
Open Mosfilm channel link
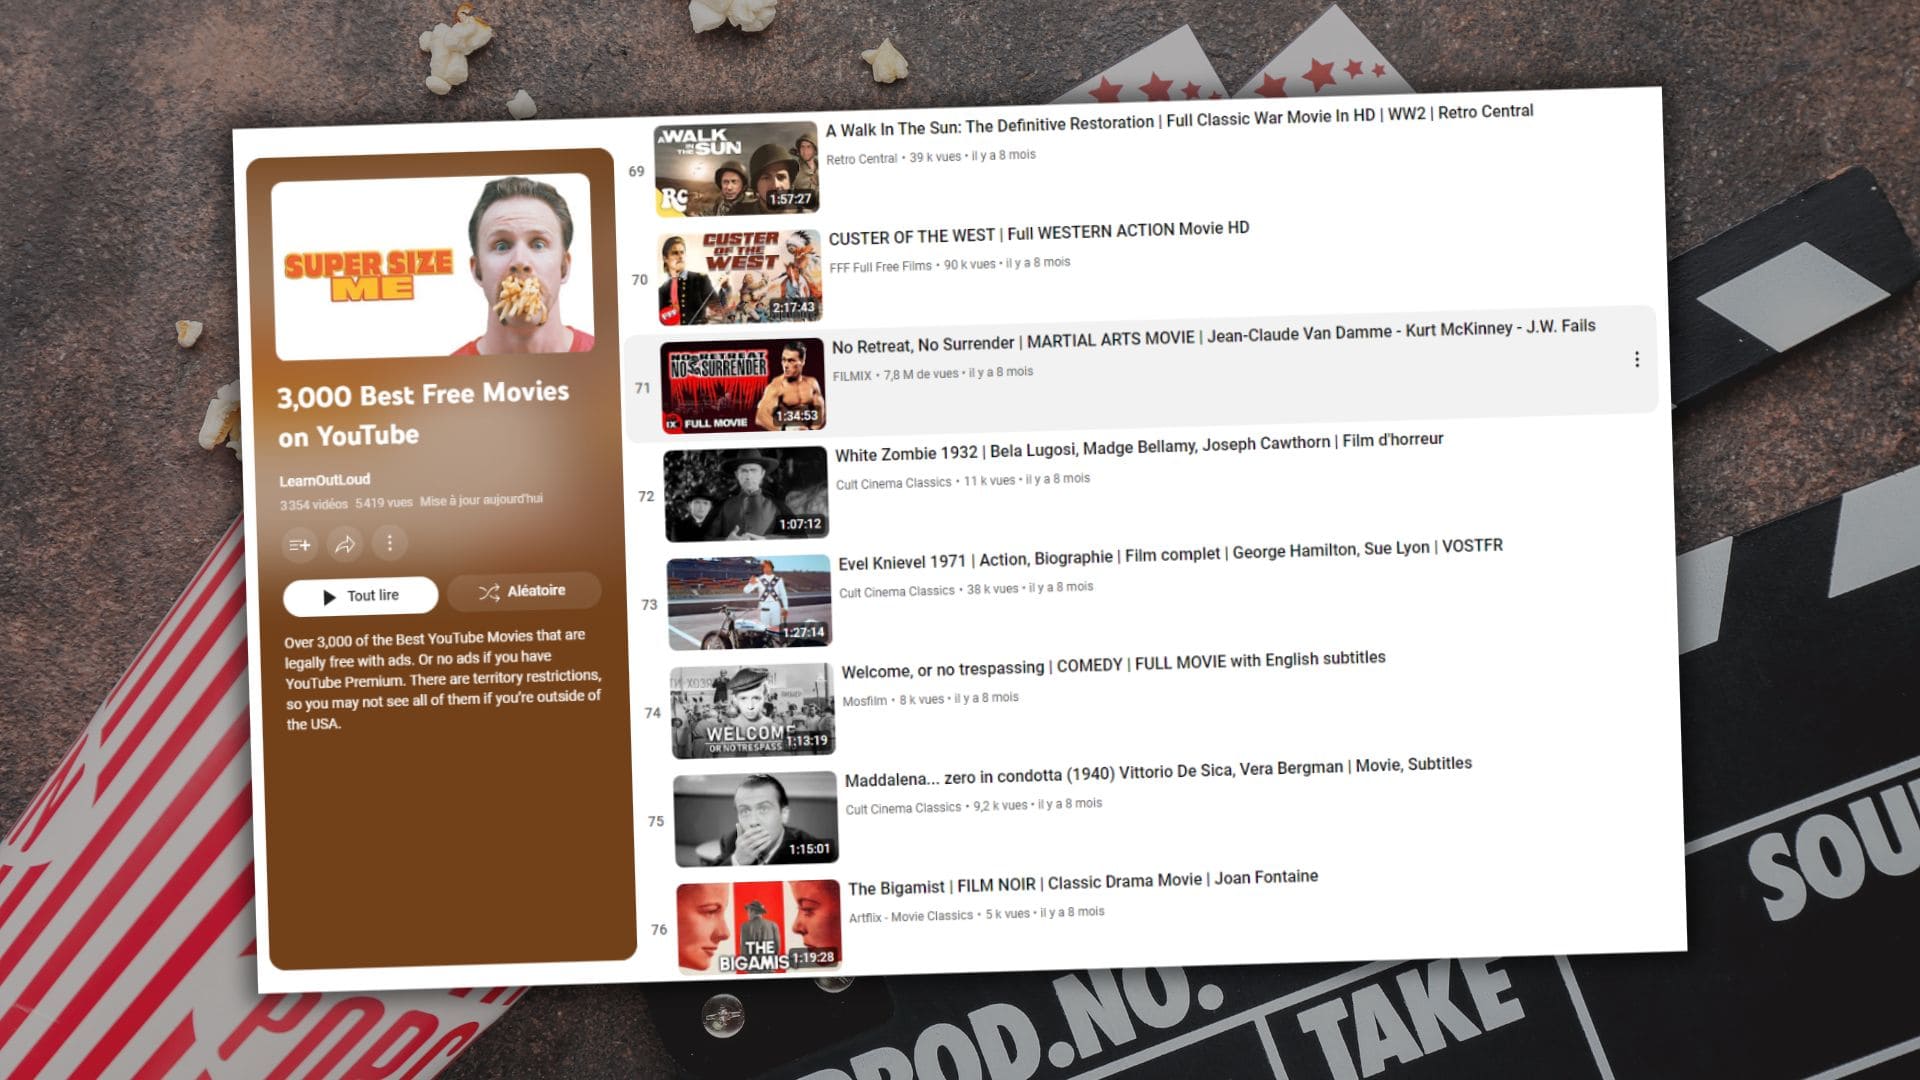pyautogui.click(x=864, y=701)
